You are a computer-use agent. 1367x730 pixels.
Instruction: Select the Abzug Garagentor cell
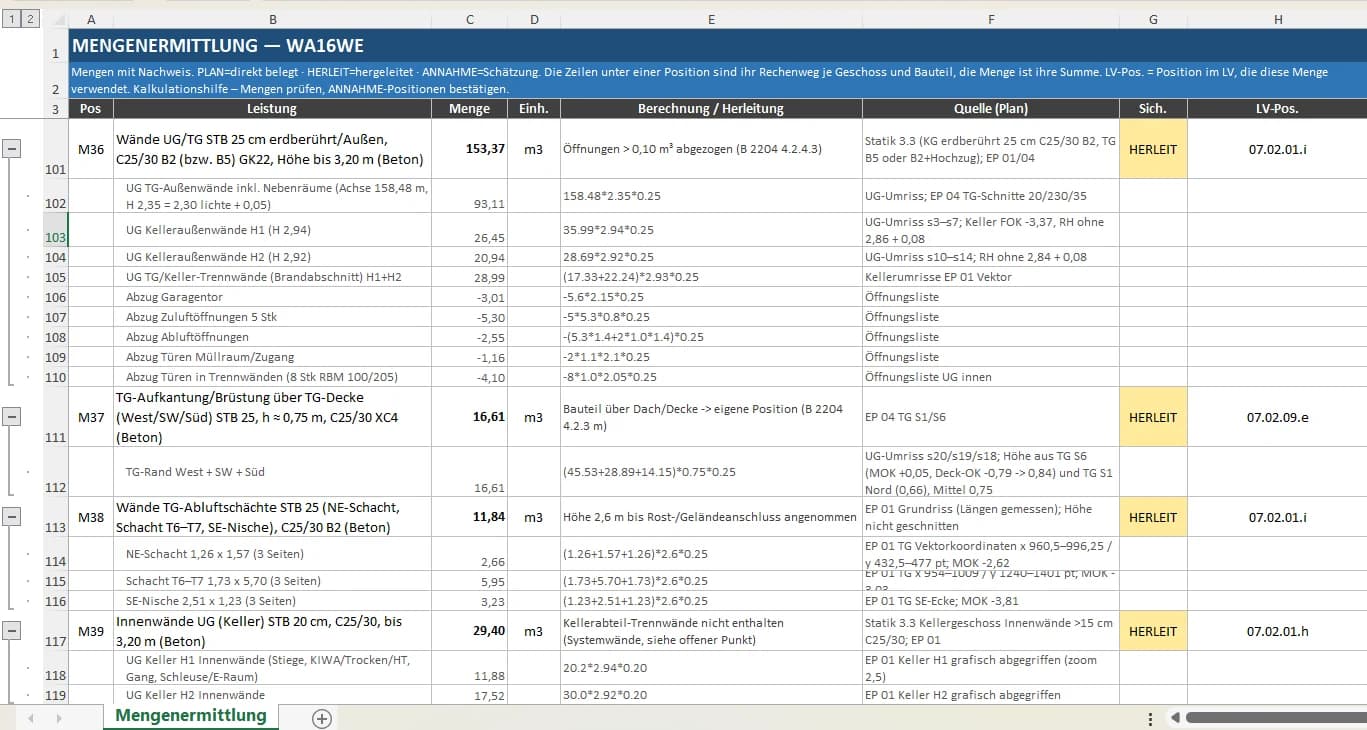tap(273, 297)
